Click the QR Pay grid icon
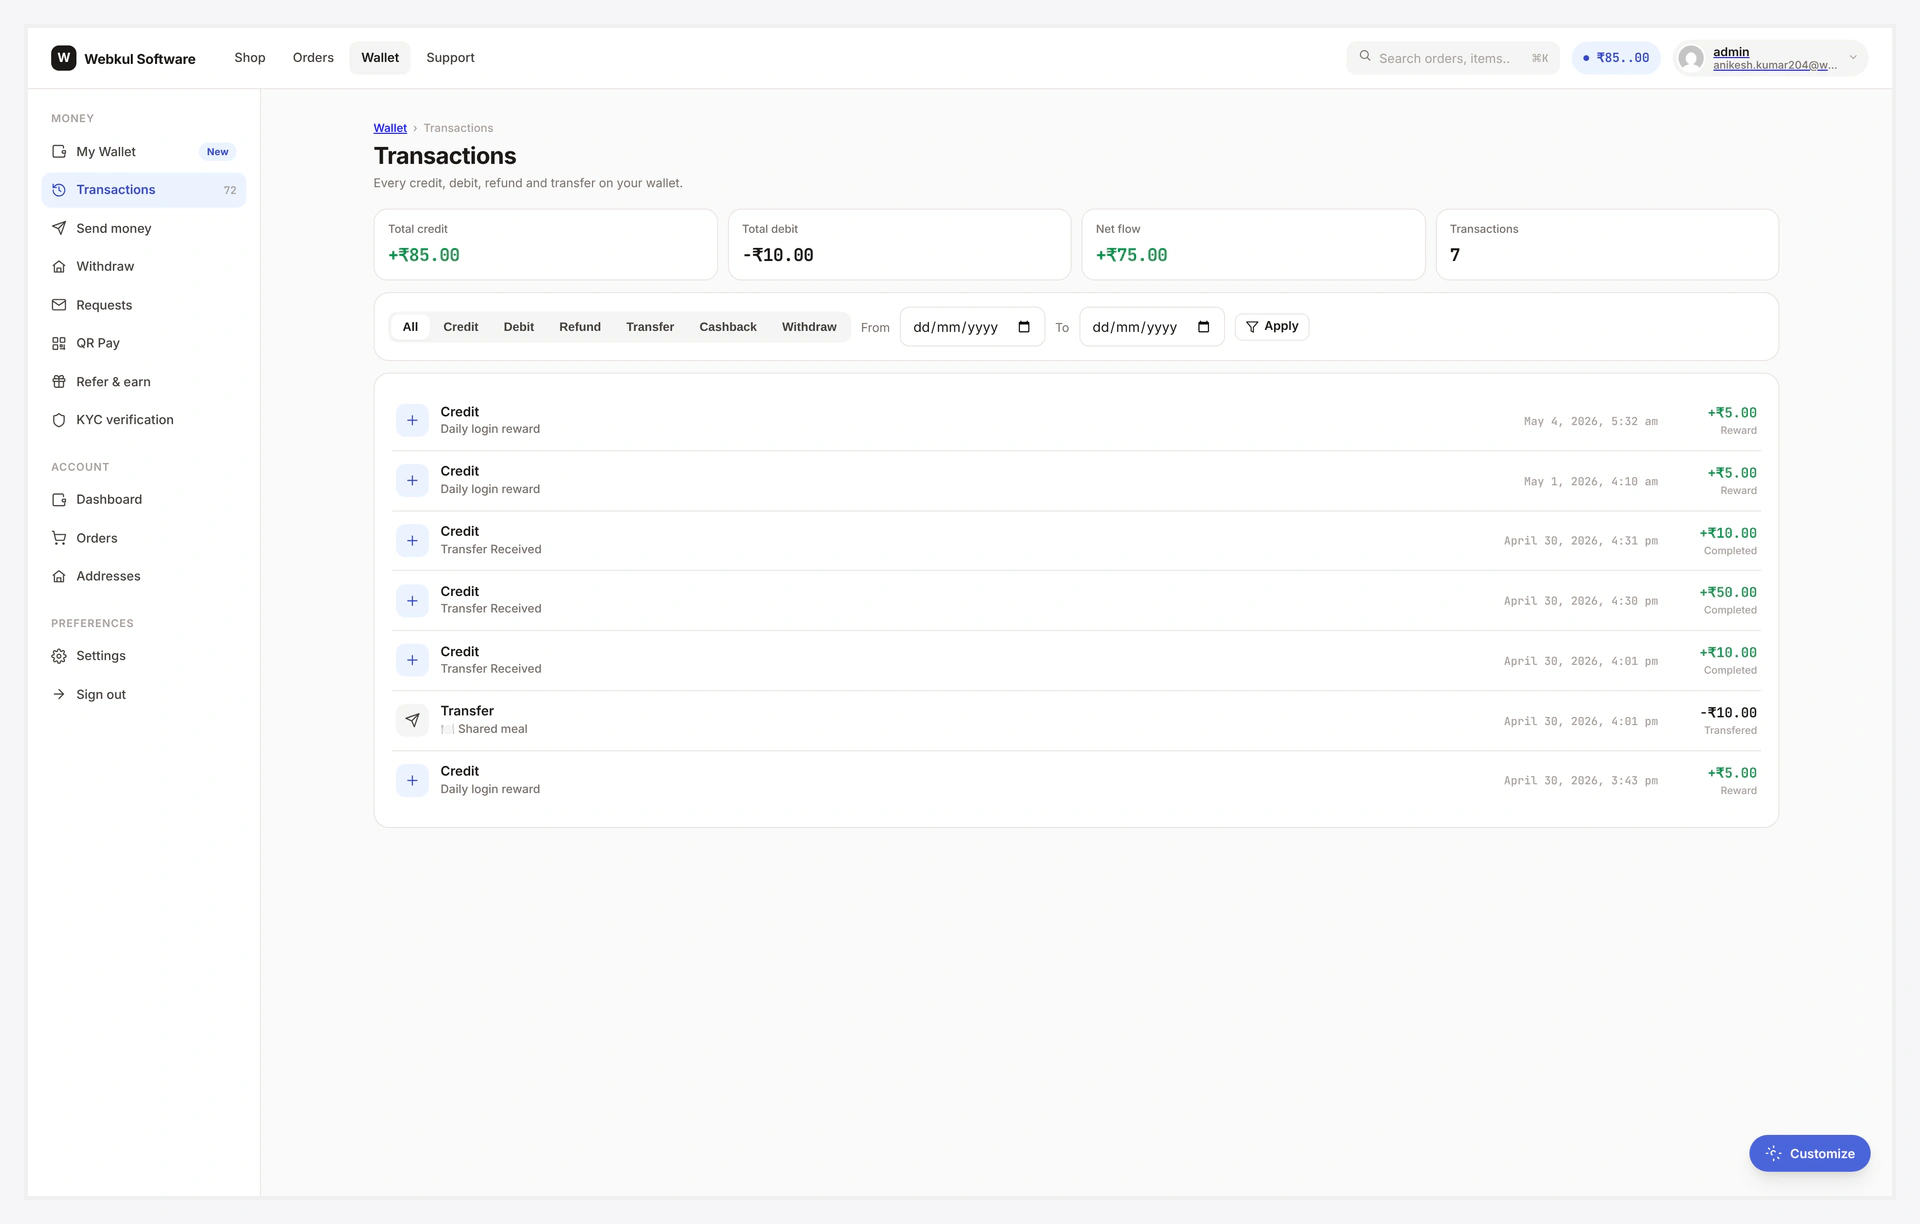This screenshot has width=1920, height=1224. [x=59, y=343]
